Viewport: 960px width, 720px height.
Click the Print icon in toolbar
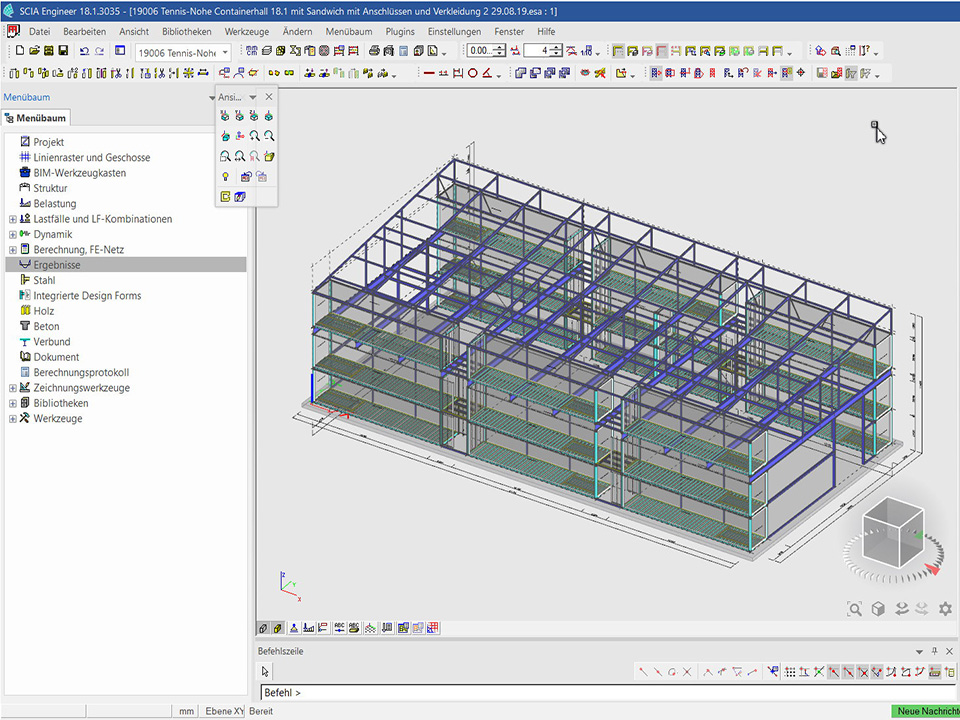[x=374, y=51]
